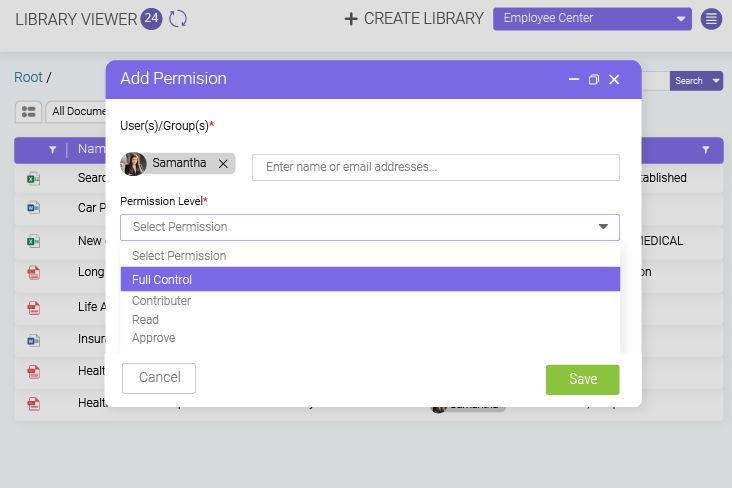The image size is (732, 488).
Task: Click the plus icon for Create Library
Action: pos(351,19)
